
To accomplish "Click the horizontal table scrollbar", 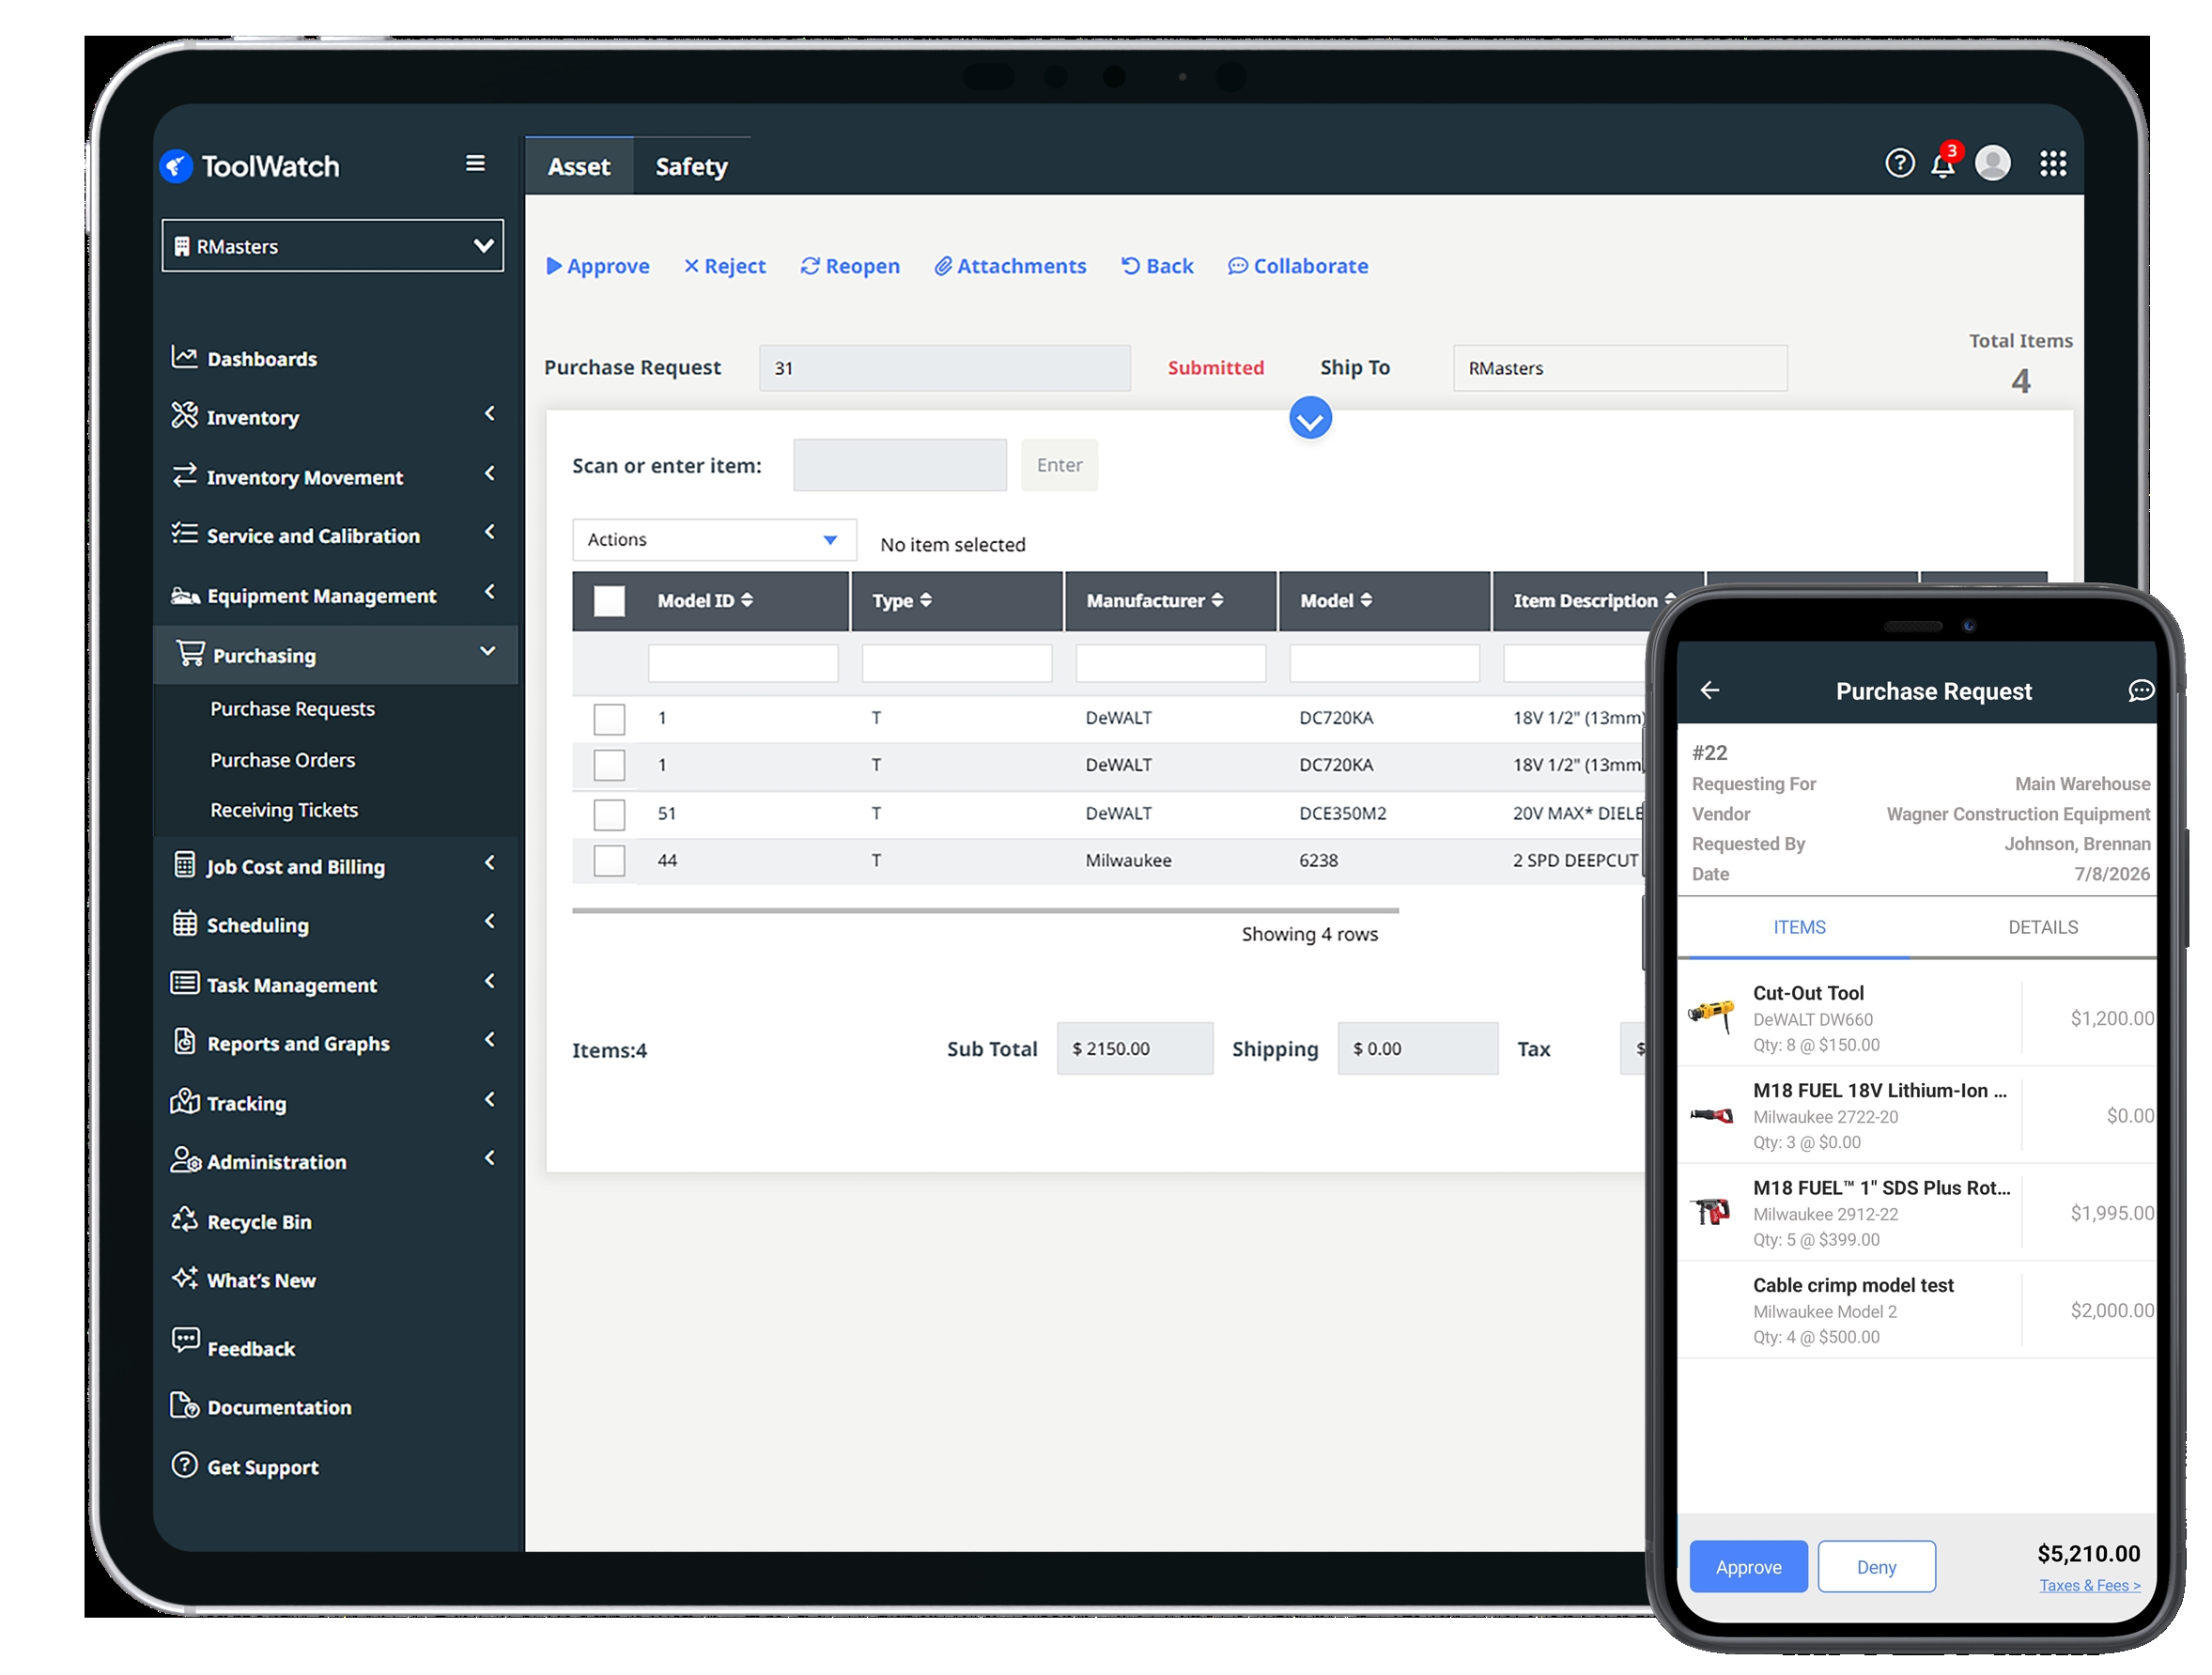I will click(985, 910).
